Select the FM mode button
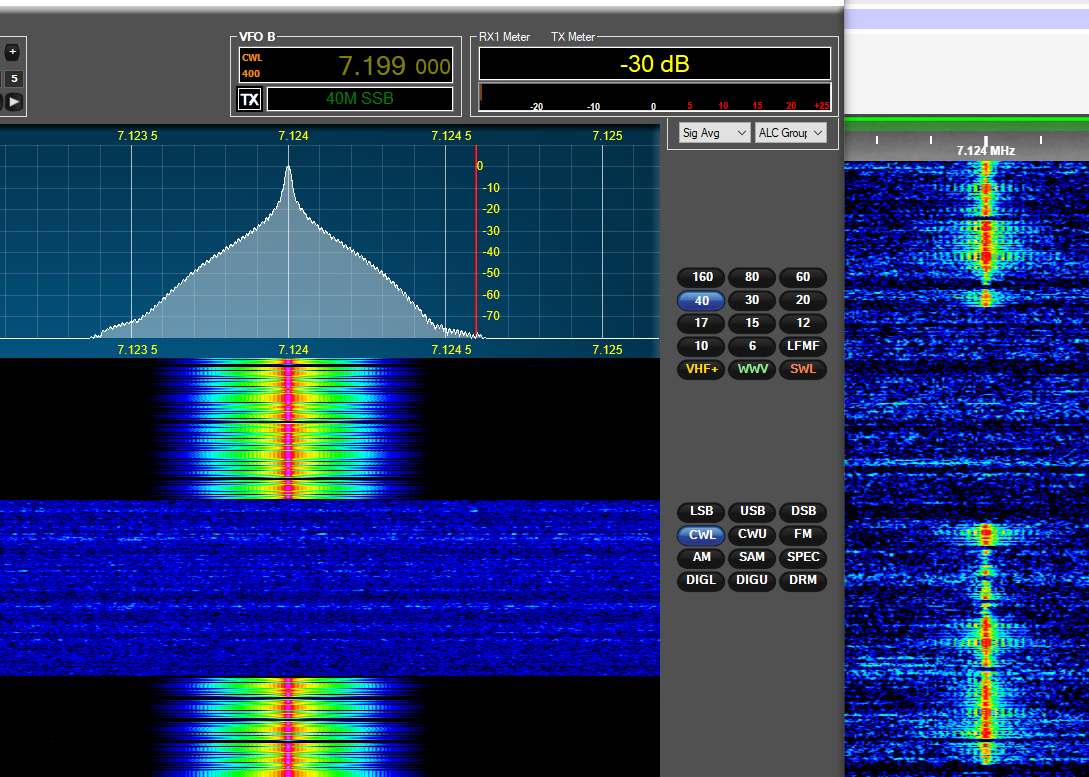Screen dimensions: 1089x777 pyautogui.click(x=803, y=535)
